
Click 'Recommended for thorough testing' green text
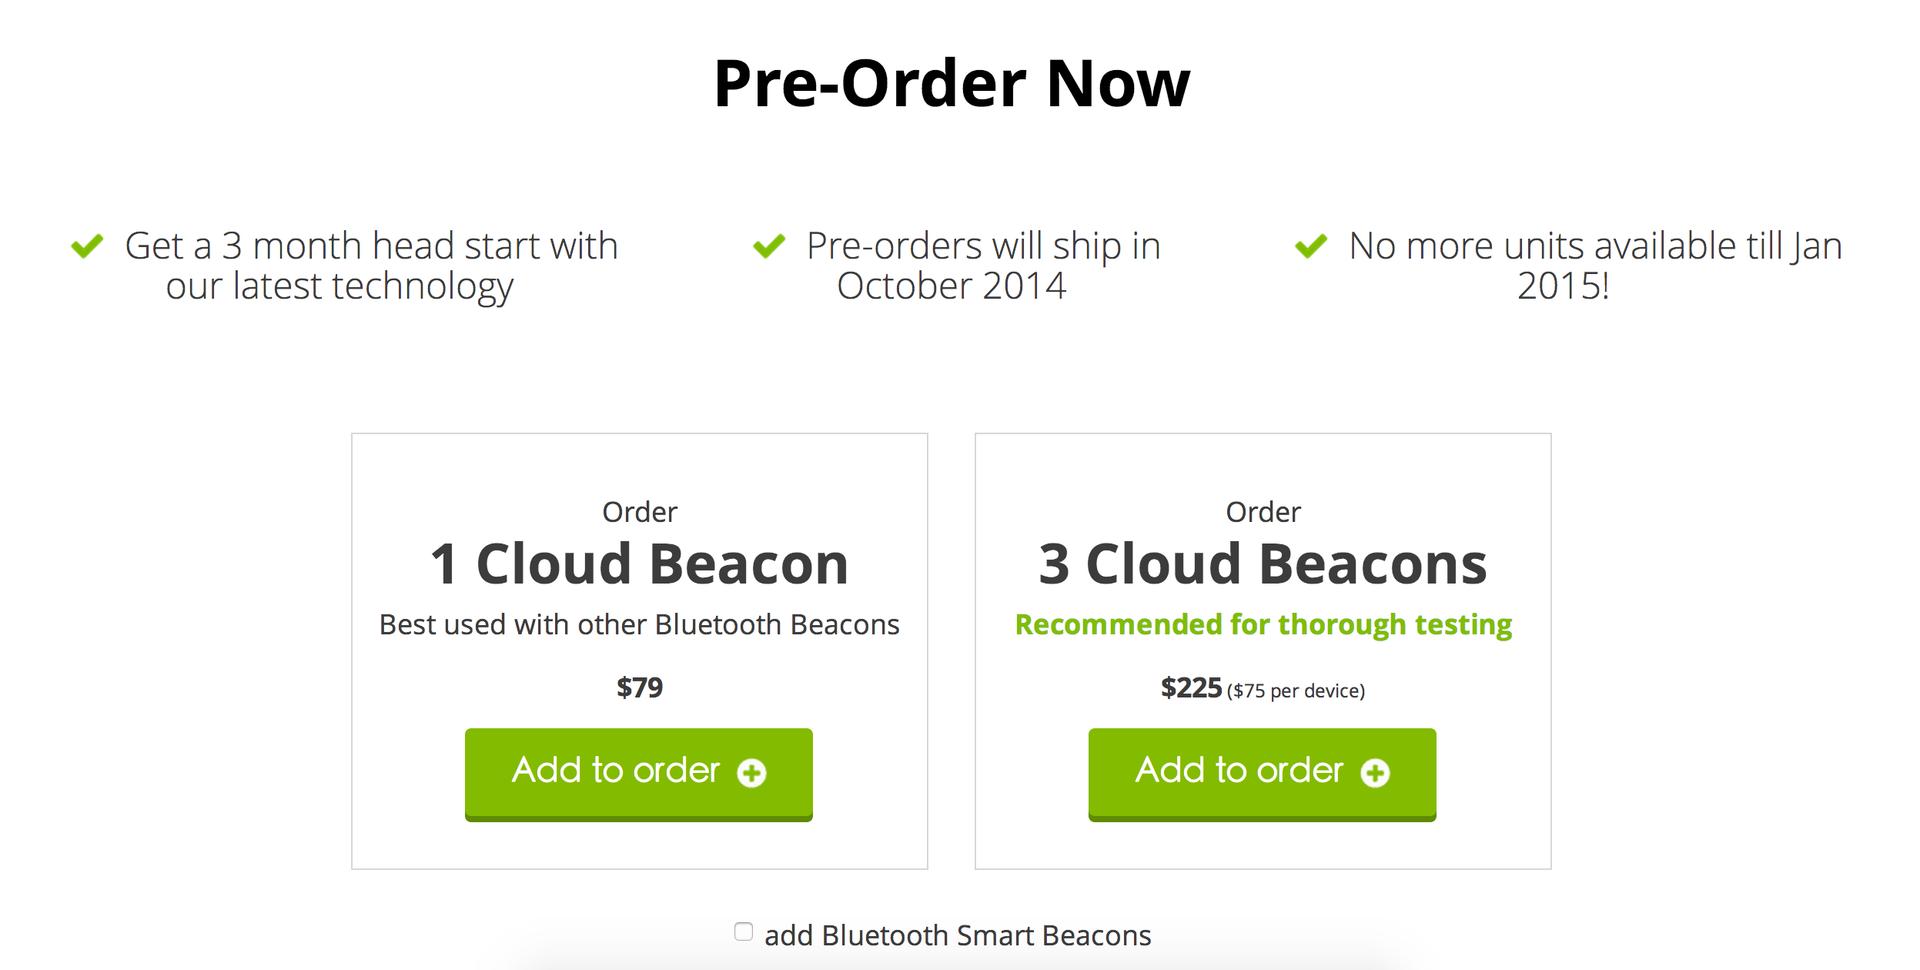1262,625
